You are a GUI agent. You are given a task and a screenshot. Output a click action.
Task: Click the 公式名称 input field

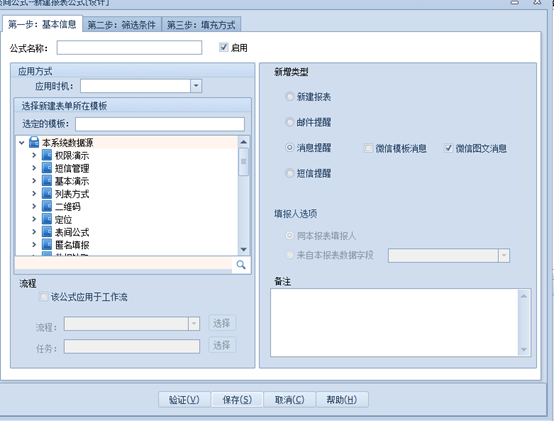(x=129, y=47)
